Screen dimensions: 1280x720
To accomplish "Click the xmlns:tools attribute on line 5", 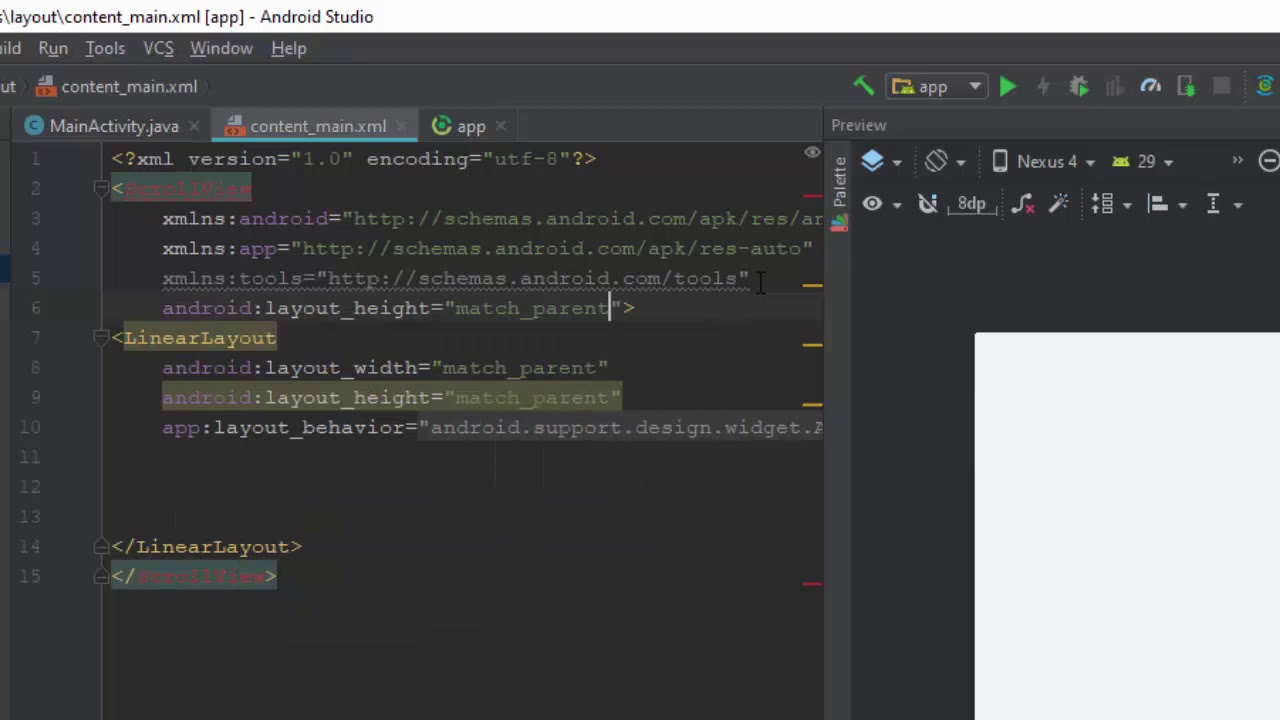I will (x=455, y=278).
